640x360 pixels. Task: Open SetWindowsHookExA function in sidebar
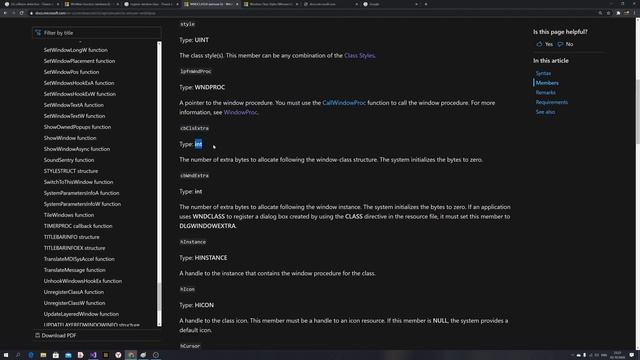click(x=79, y=83)
